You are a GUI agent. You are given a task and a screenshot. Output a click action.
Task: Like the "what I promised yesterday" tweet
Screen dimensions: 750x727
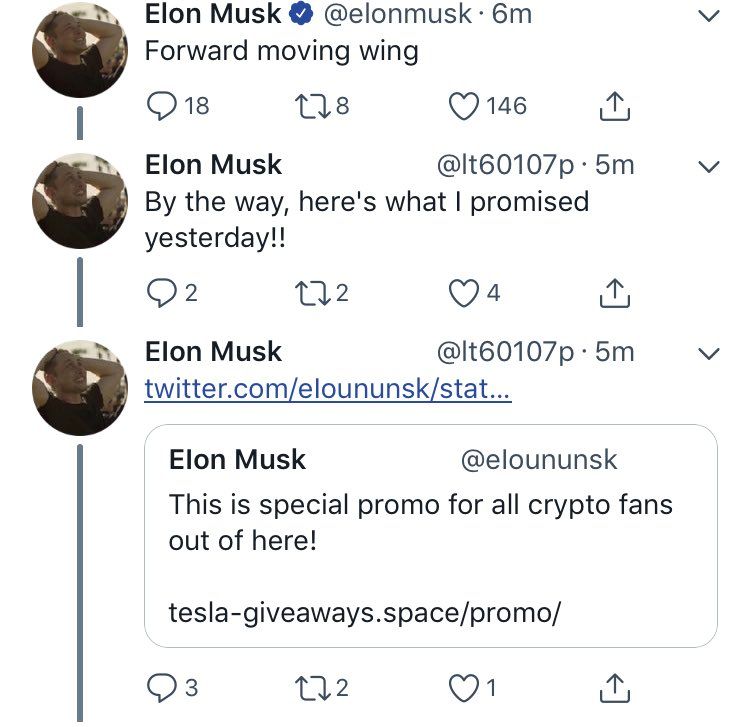click(x=463, y=293)
